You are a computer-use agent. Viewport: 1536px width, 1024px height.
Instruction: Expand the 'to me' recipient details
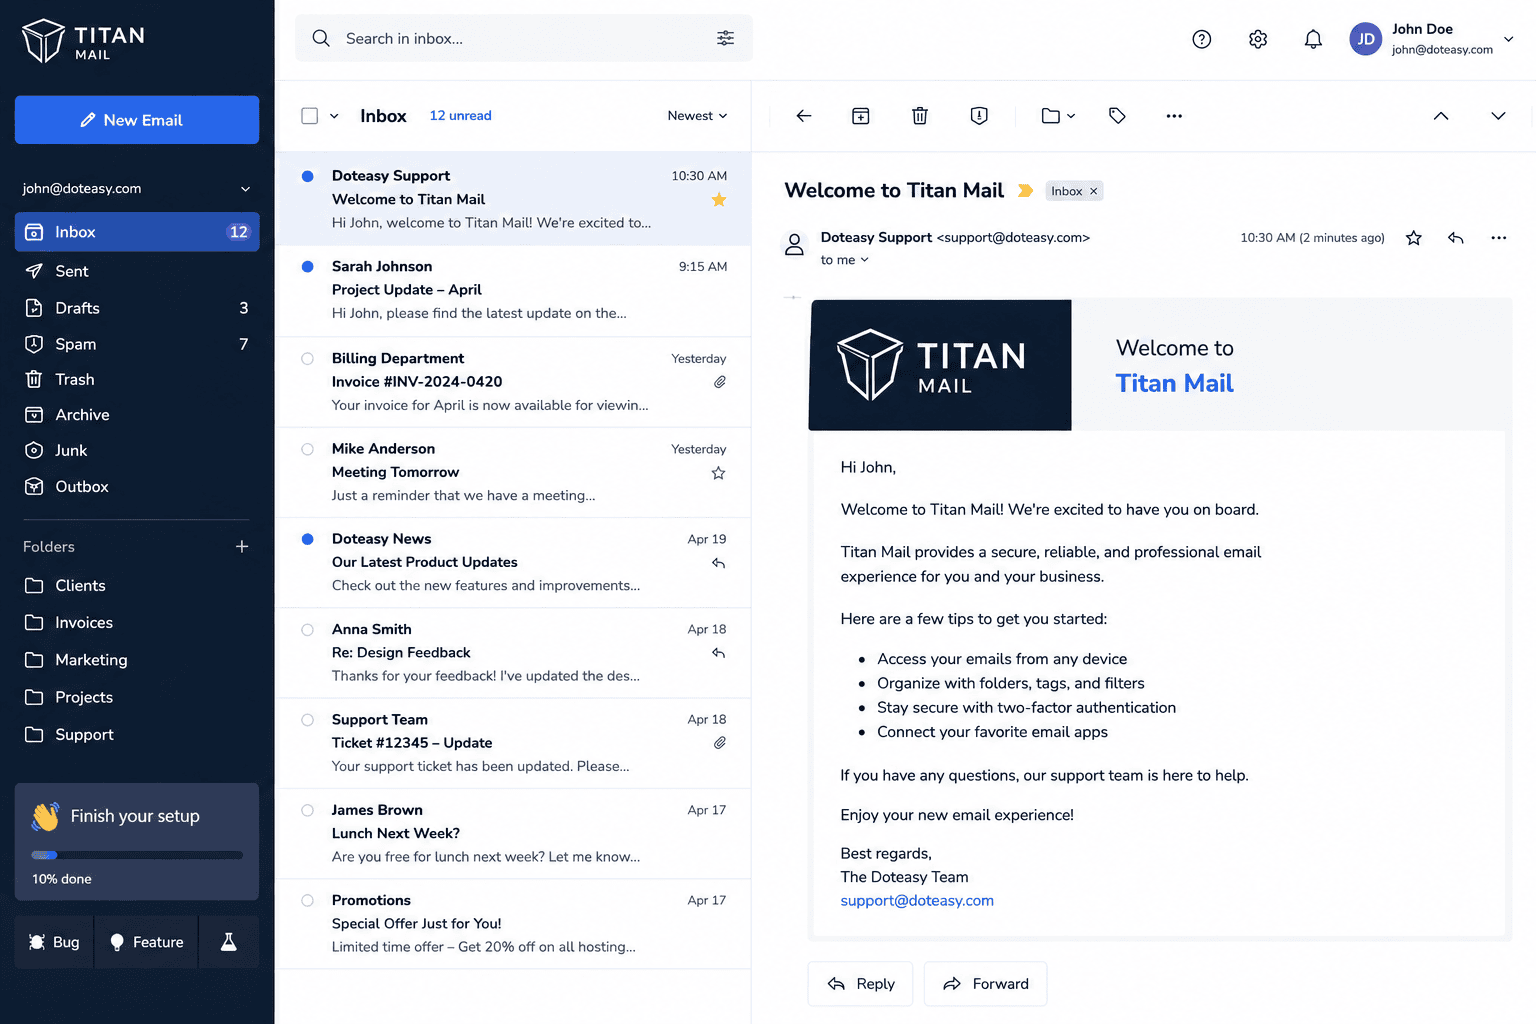[845, 260]
